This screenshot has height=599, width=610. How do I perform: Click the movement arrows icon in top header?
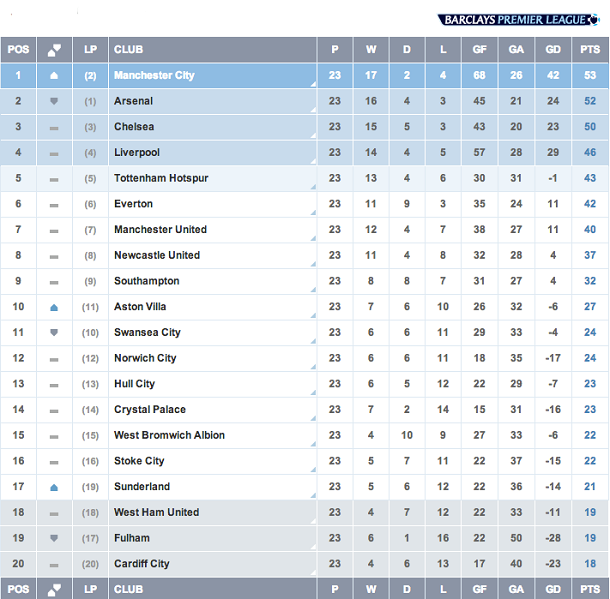click(x=54, y=50)
